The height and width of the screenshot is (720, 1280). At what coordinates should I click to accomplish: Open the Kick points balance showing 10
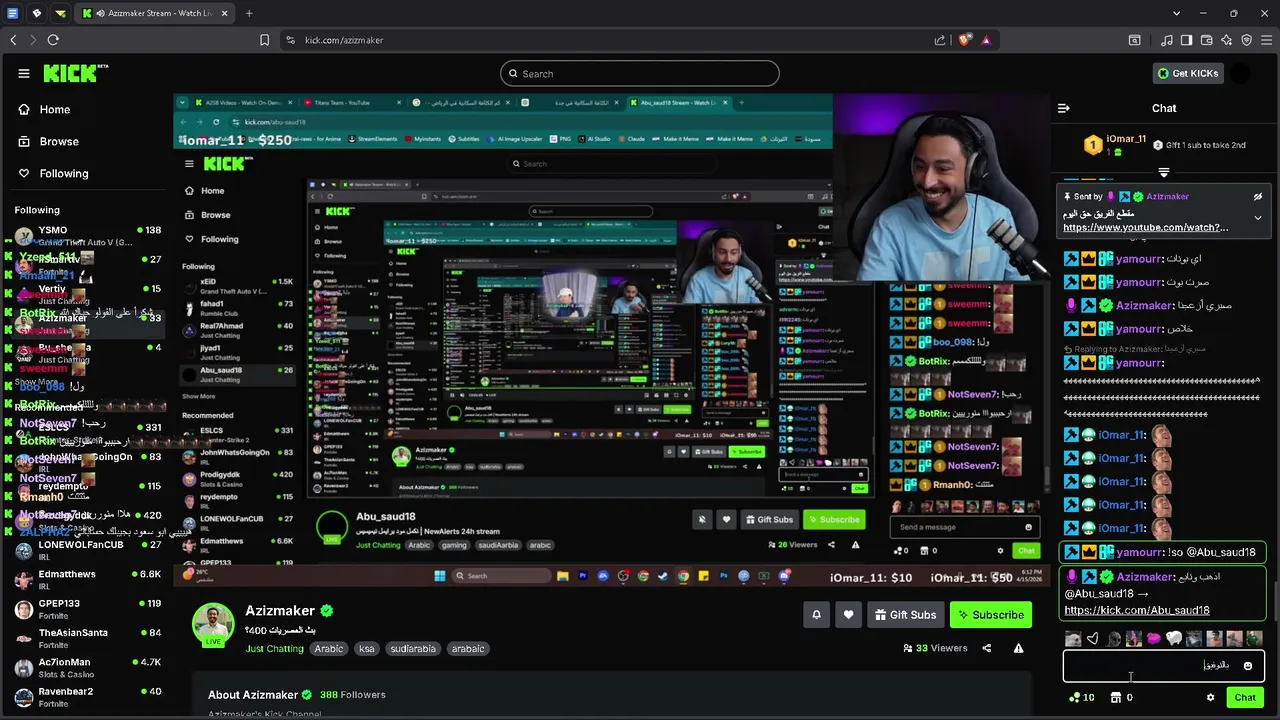pos(1082,697)
